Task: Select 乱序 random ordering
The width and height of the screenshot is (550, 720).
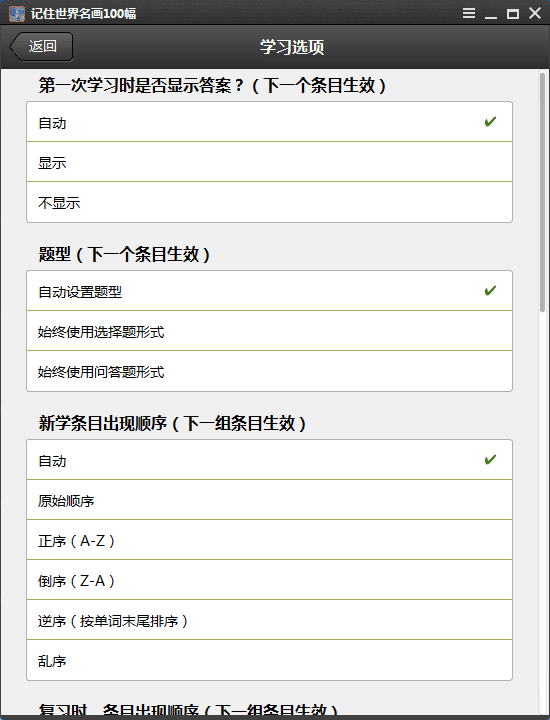Action: 269,660
